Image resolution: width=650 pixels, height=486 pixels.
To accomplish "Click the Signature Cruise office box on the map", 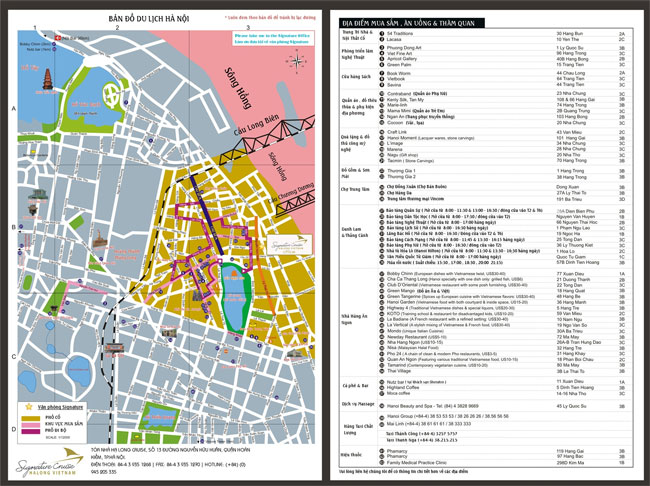I will coord(289,245).
